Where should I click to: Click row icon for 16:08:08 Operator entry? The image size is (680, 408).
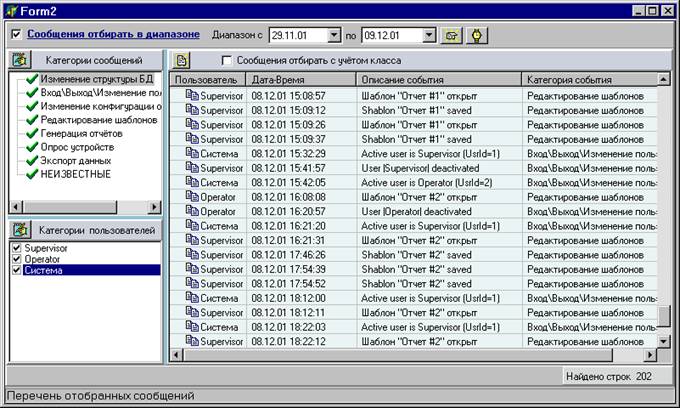192,196
